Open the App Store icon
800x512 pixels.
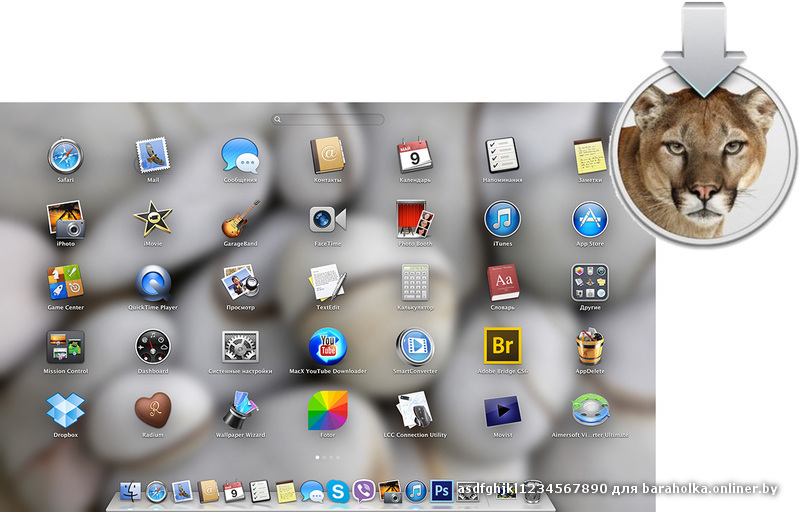click(x=590, y=219)
